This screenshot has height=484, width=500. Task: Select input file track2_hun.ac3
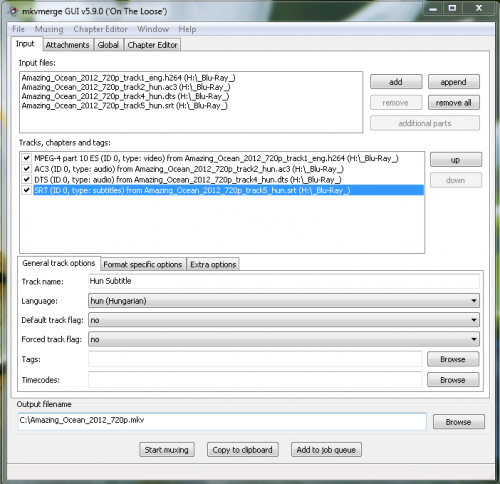coord(126,87)
